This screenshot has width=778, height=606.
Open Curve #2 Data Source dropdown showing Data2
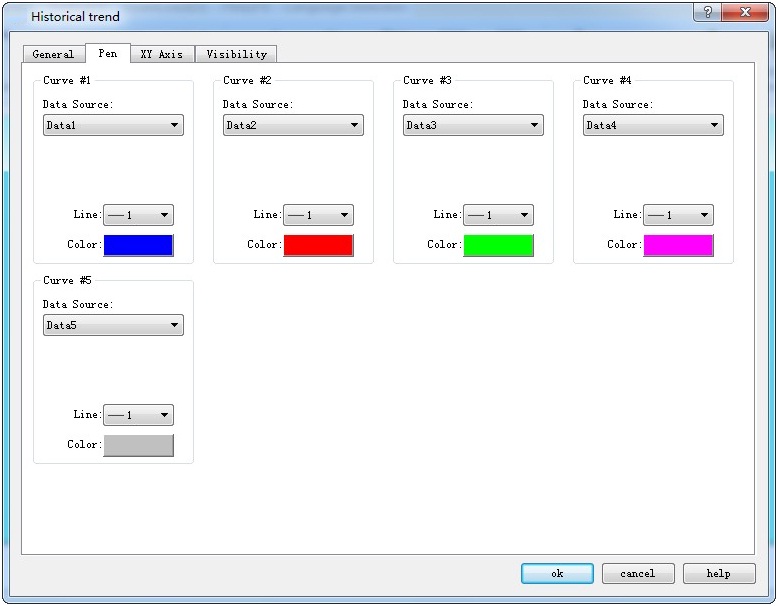click(293, 125)
